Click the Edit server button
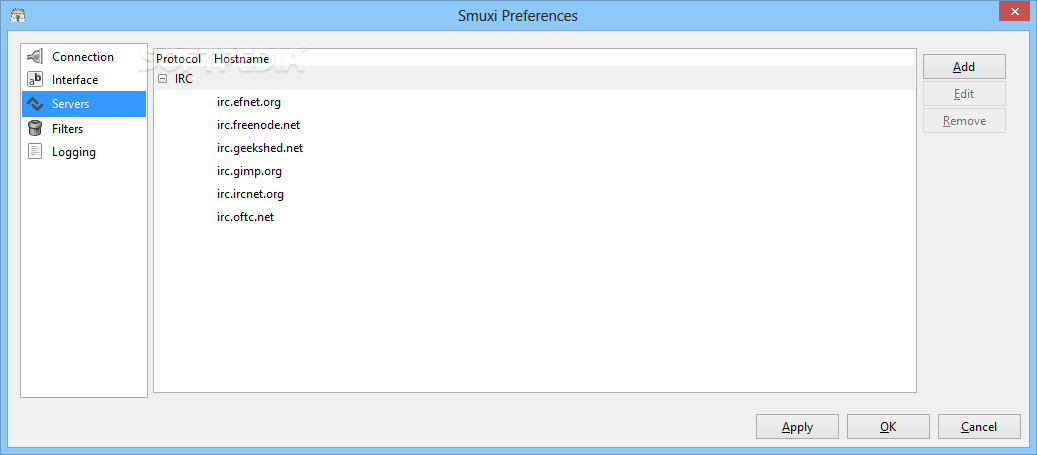This screenshot has height=455, width=1037. (964, 94)
